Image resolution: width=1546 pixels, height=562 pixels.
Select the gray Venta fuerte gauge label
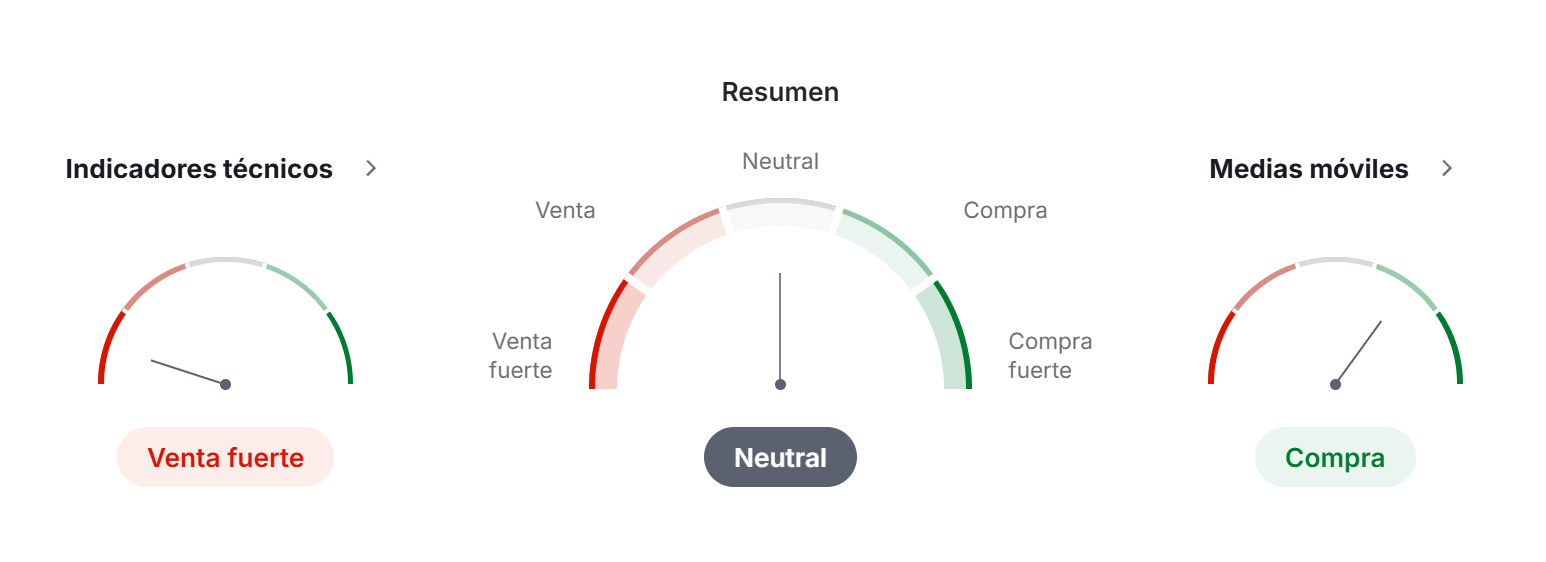[x=521, y=355]
